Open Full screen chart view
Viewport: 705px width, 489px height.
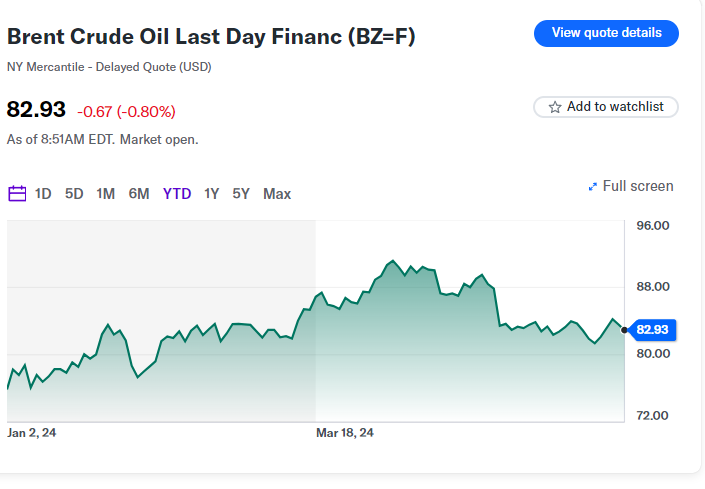point(638,186)
